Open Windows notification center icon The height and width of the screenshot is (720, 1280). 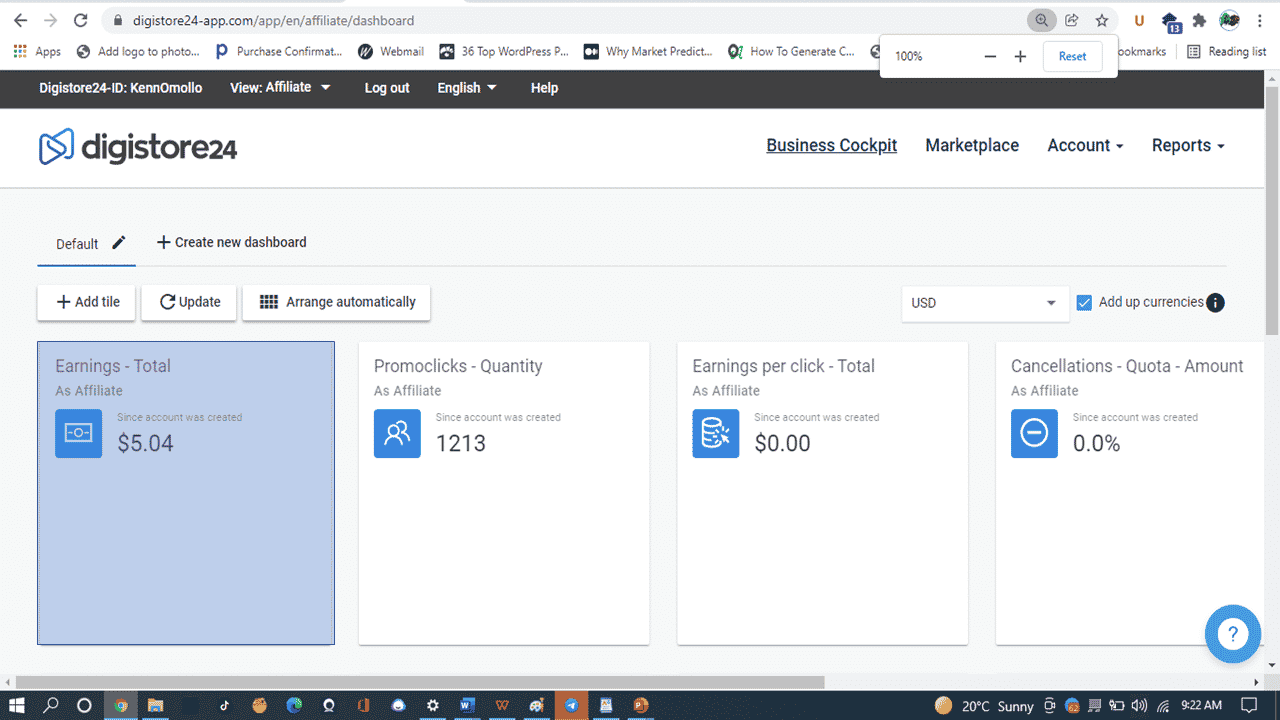tap(1249, 705)
